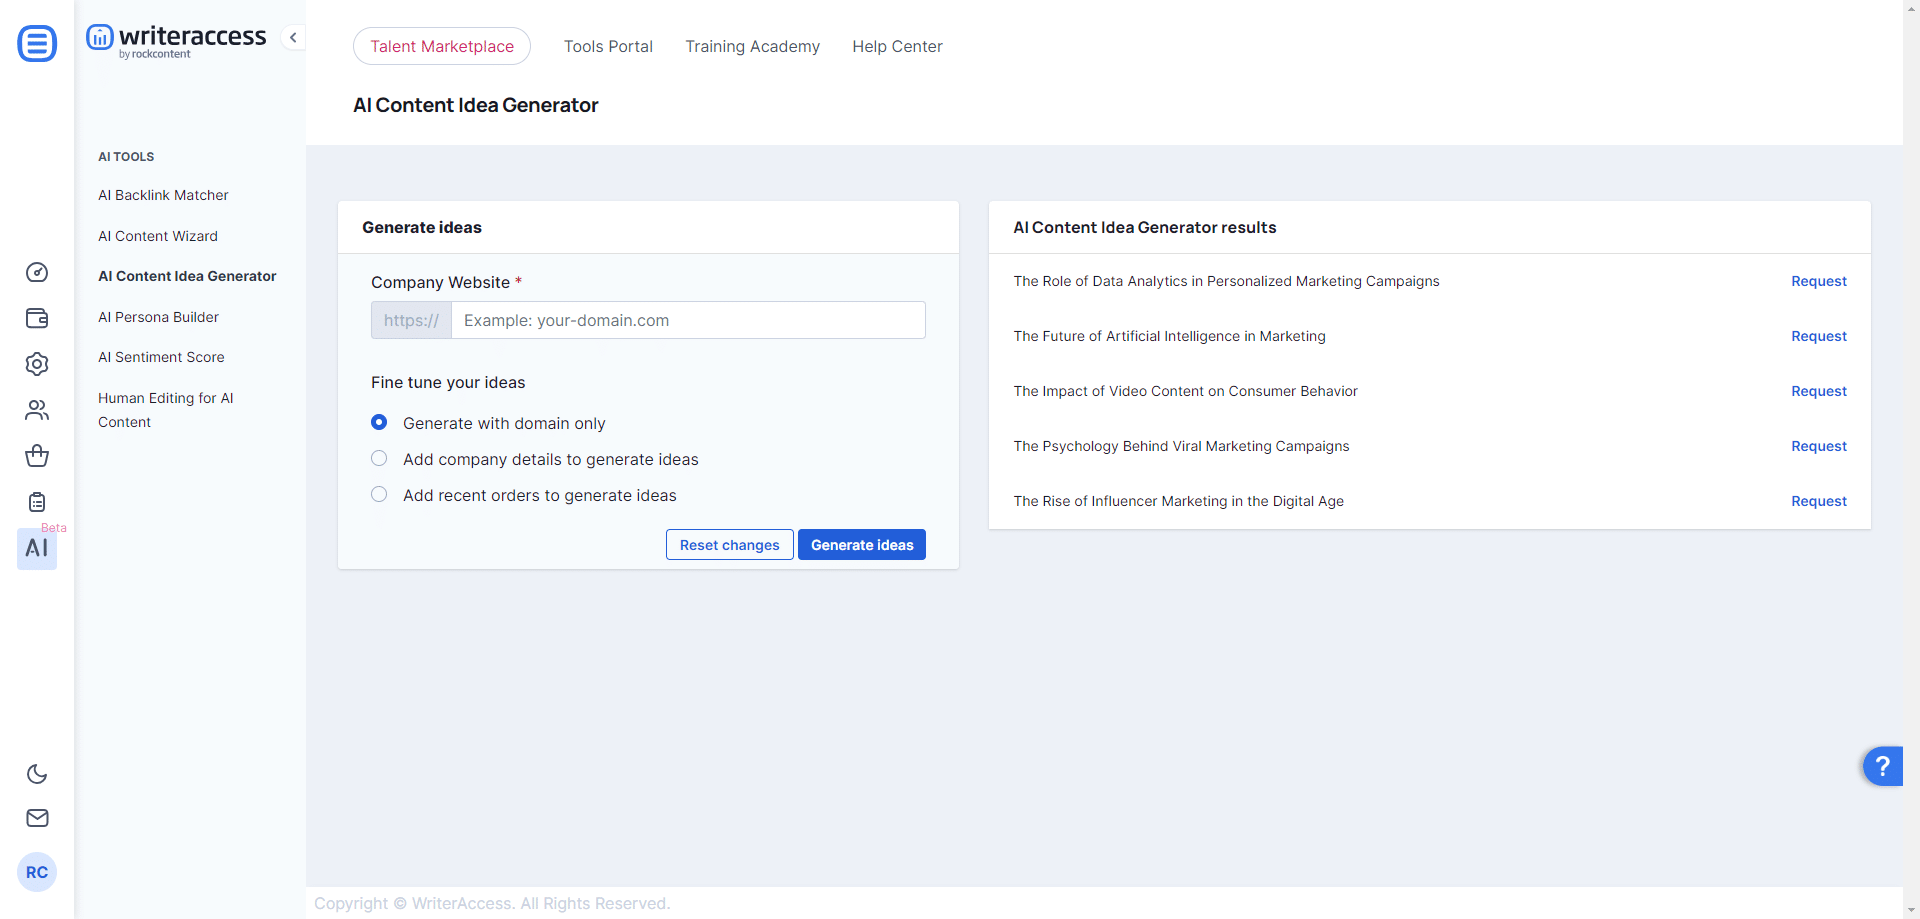Request the Influencer Marketing in Digital Age idea
Screen dimensions: 1920x919
point(1818,502)
